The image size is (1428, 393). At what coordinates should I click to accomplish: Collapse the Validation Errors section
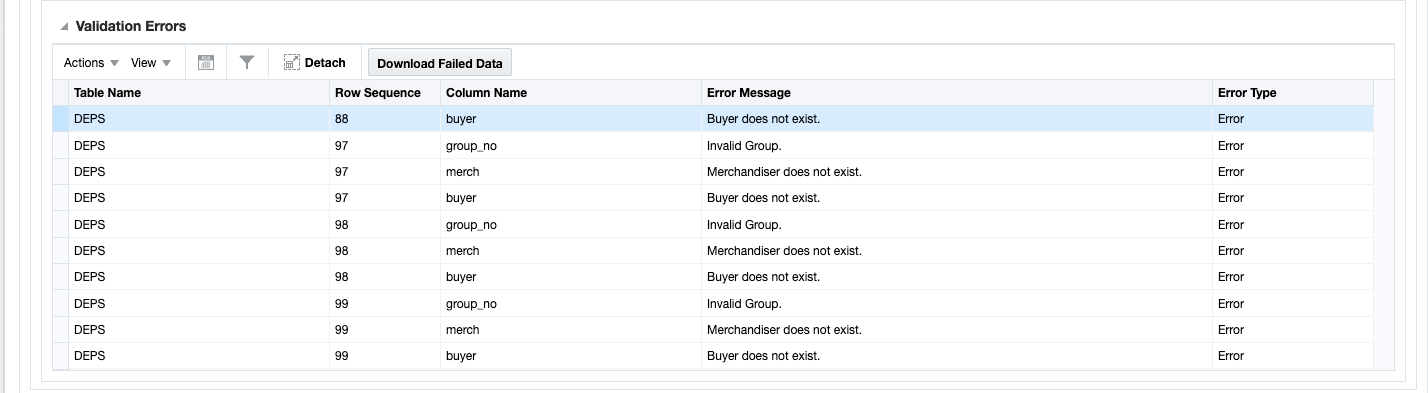pos(65,26)
